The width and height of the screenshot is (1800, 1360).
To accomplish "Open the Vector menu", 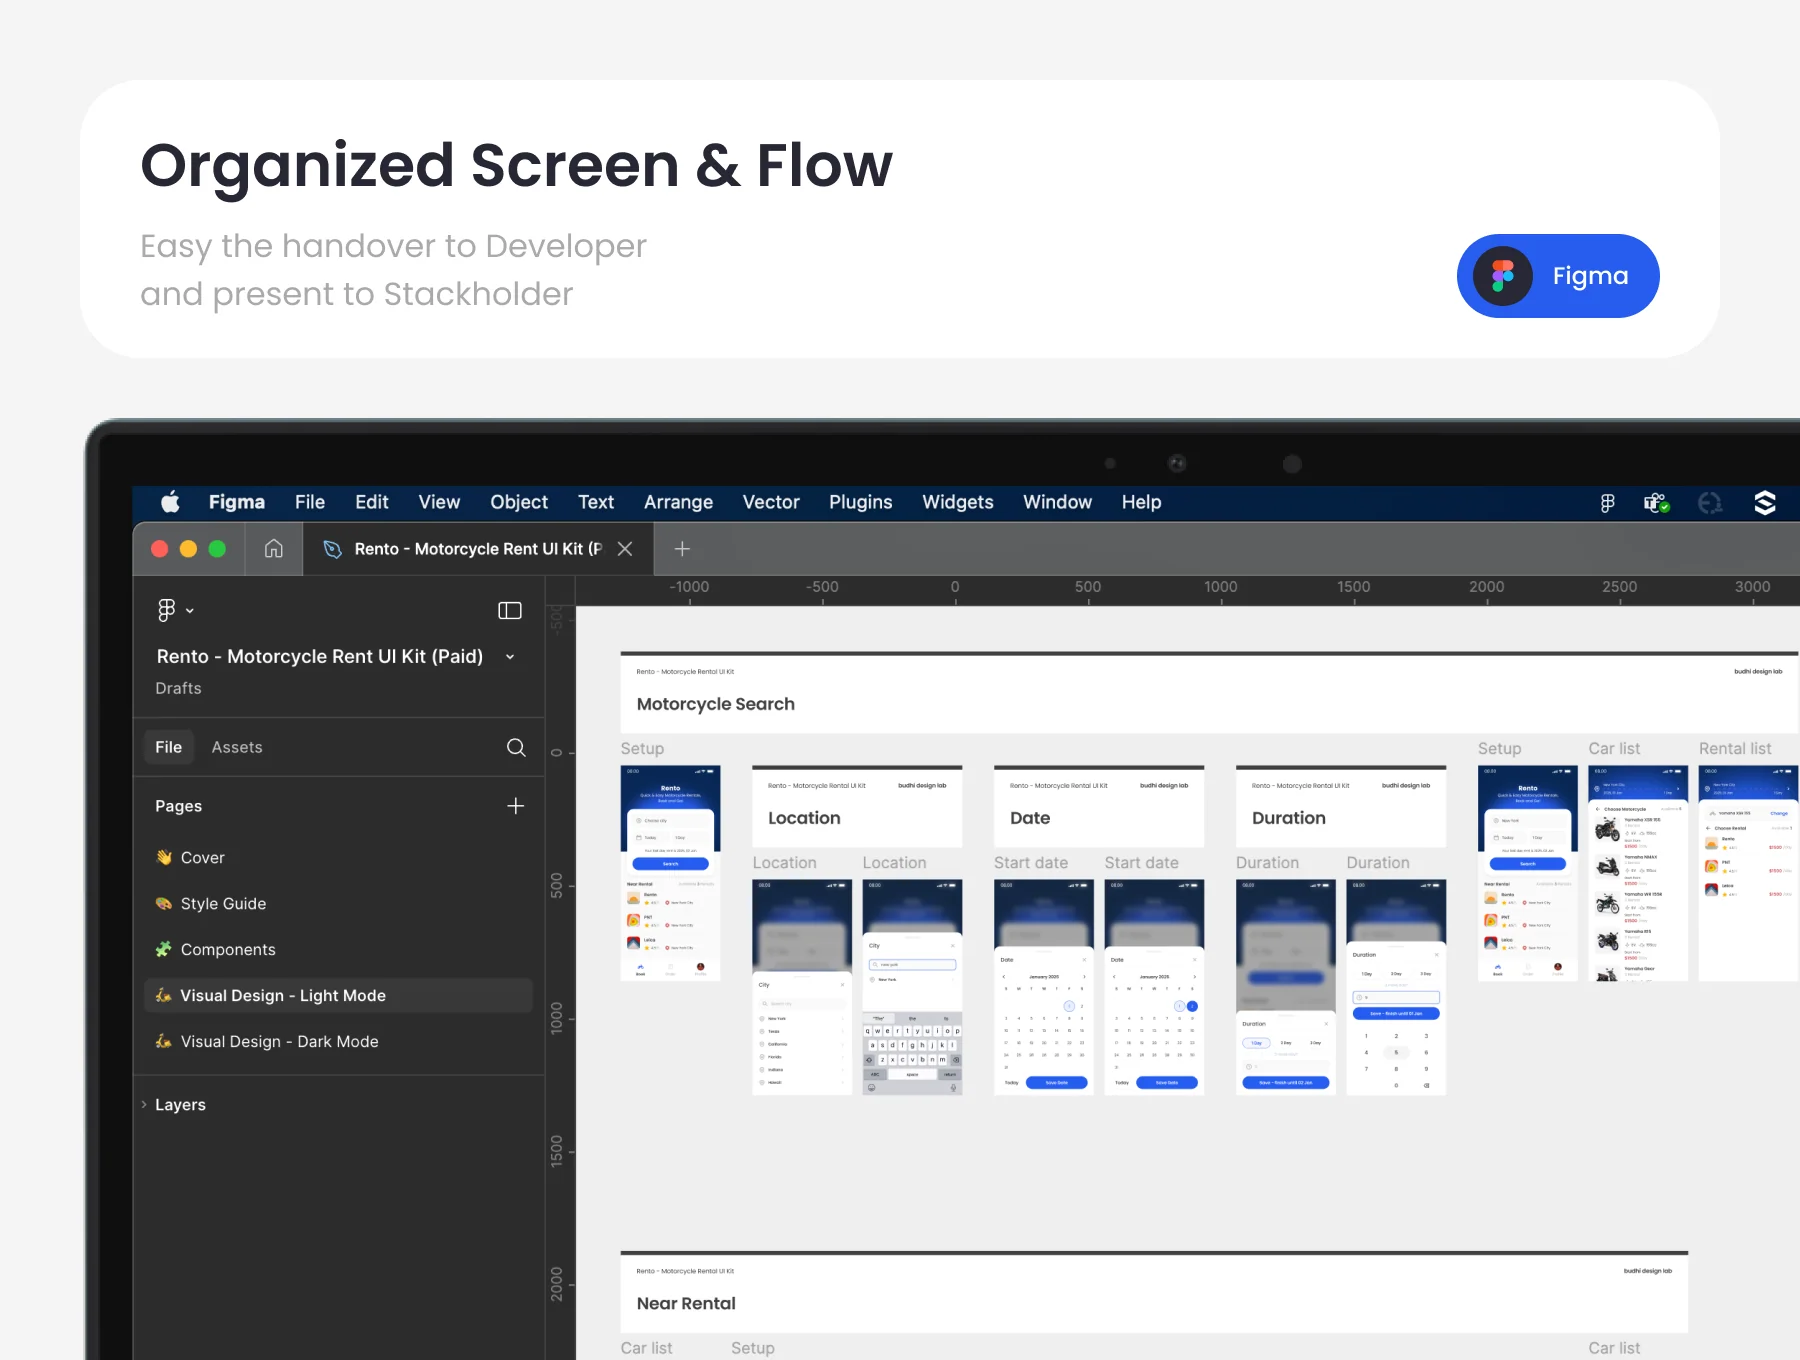I will click(771, 502).
